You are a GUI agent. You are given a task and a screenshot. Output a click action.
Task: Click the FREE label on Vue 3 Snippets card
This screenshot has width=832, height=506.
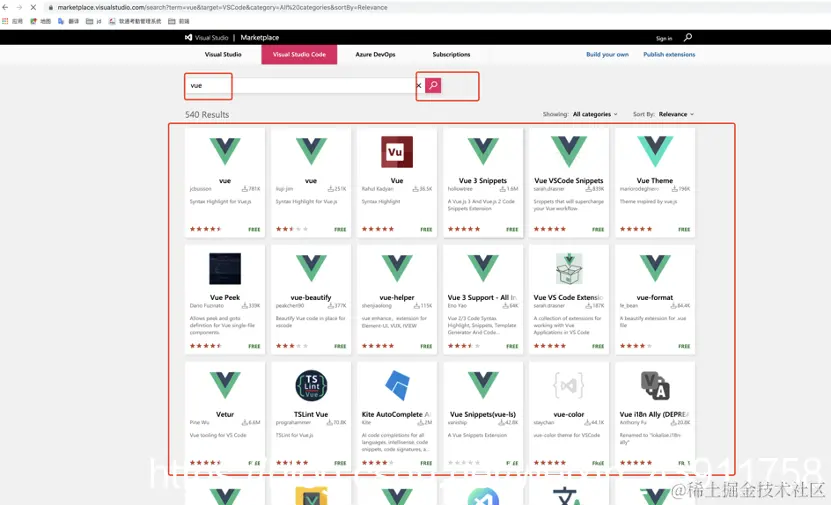point(512,230)
